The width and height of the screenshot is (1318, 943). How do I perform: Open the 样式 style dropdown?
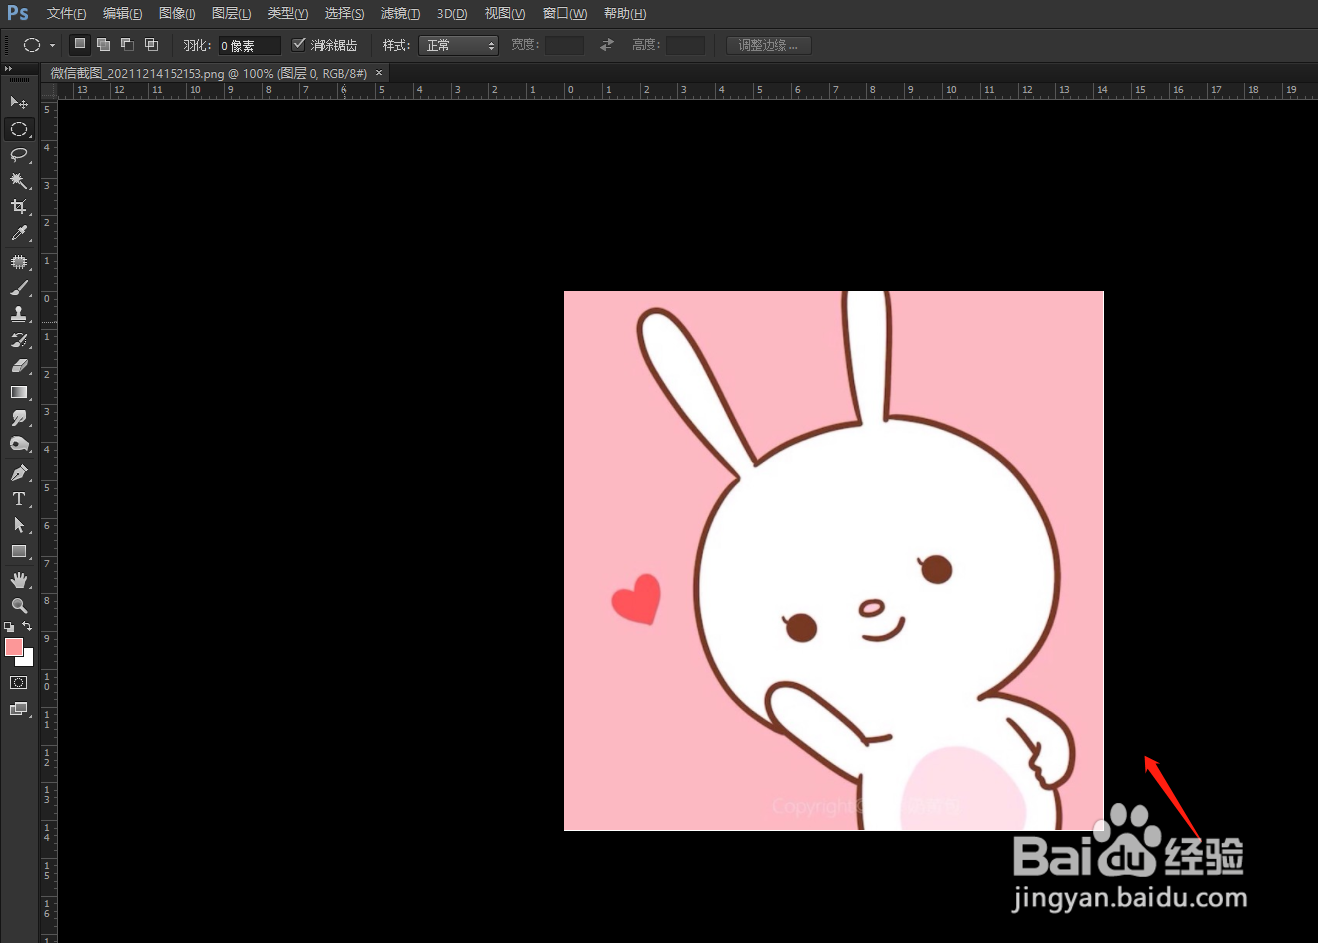(x=458, y=45)
